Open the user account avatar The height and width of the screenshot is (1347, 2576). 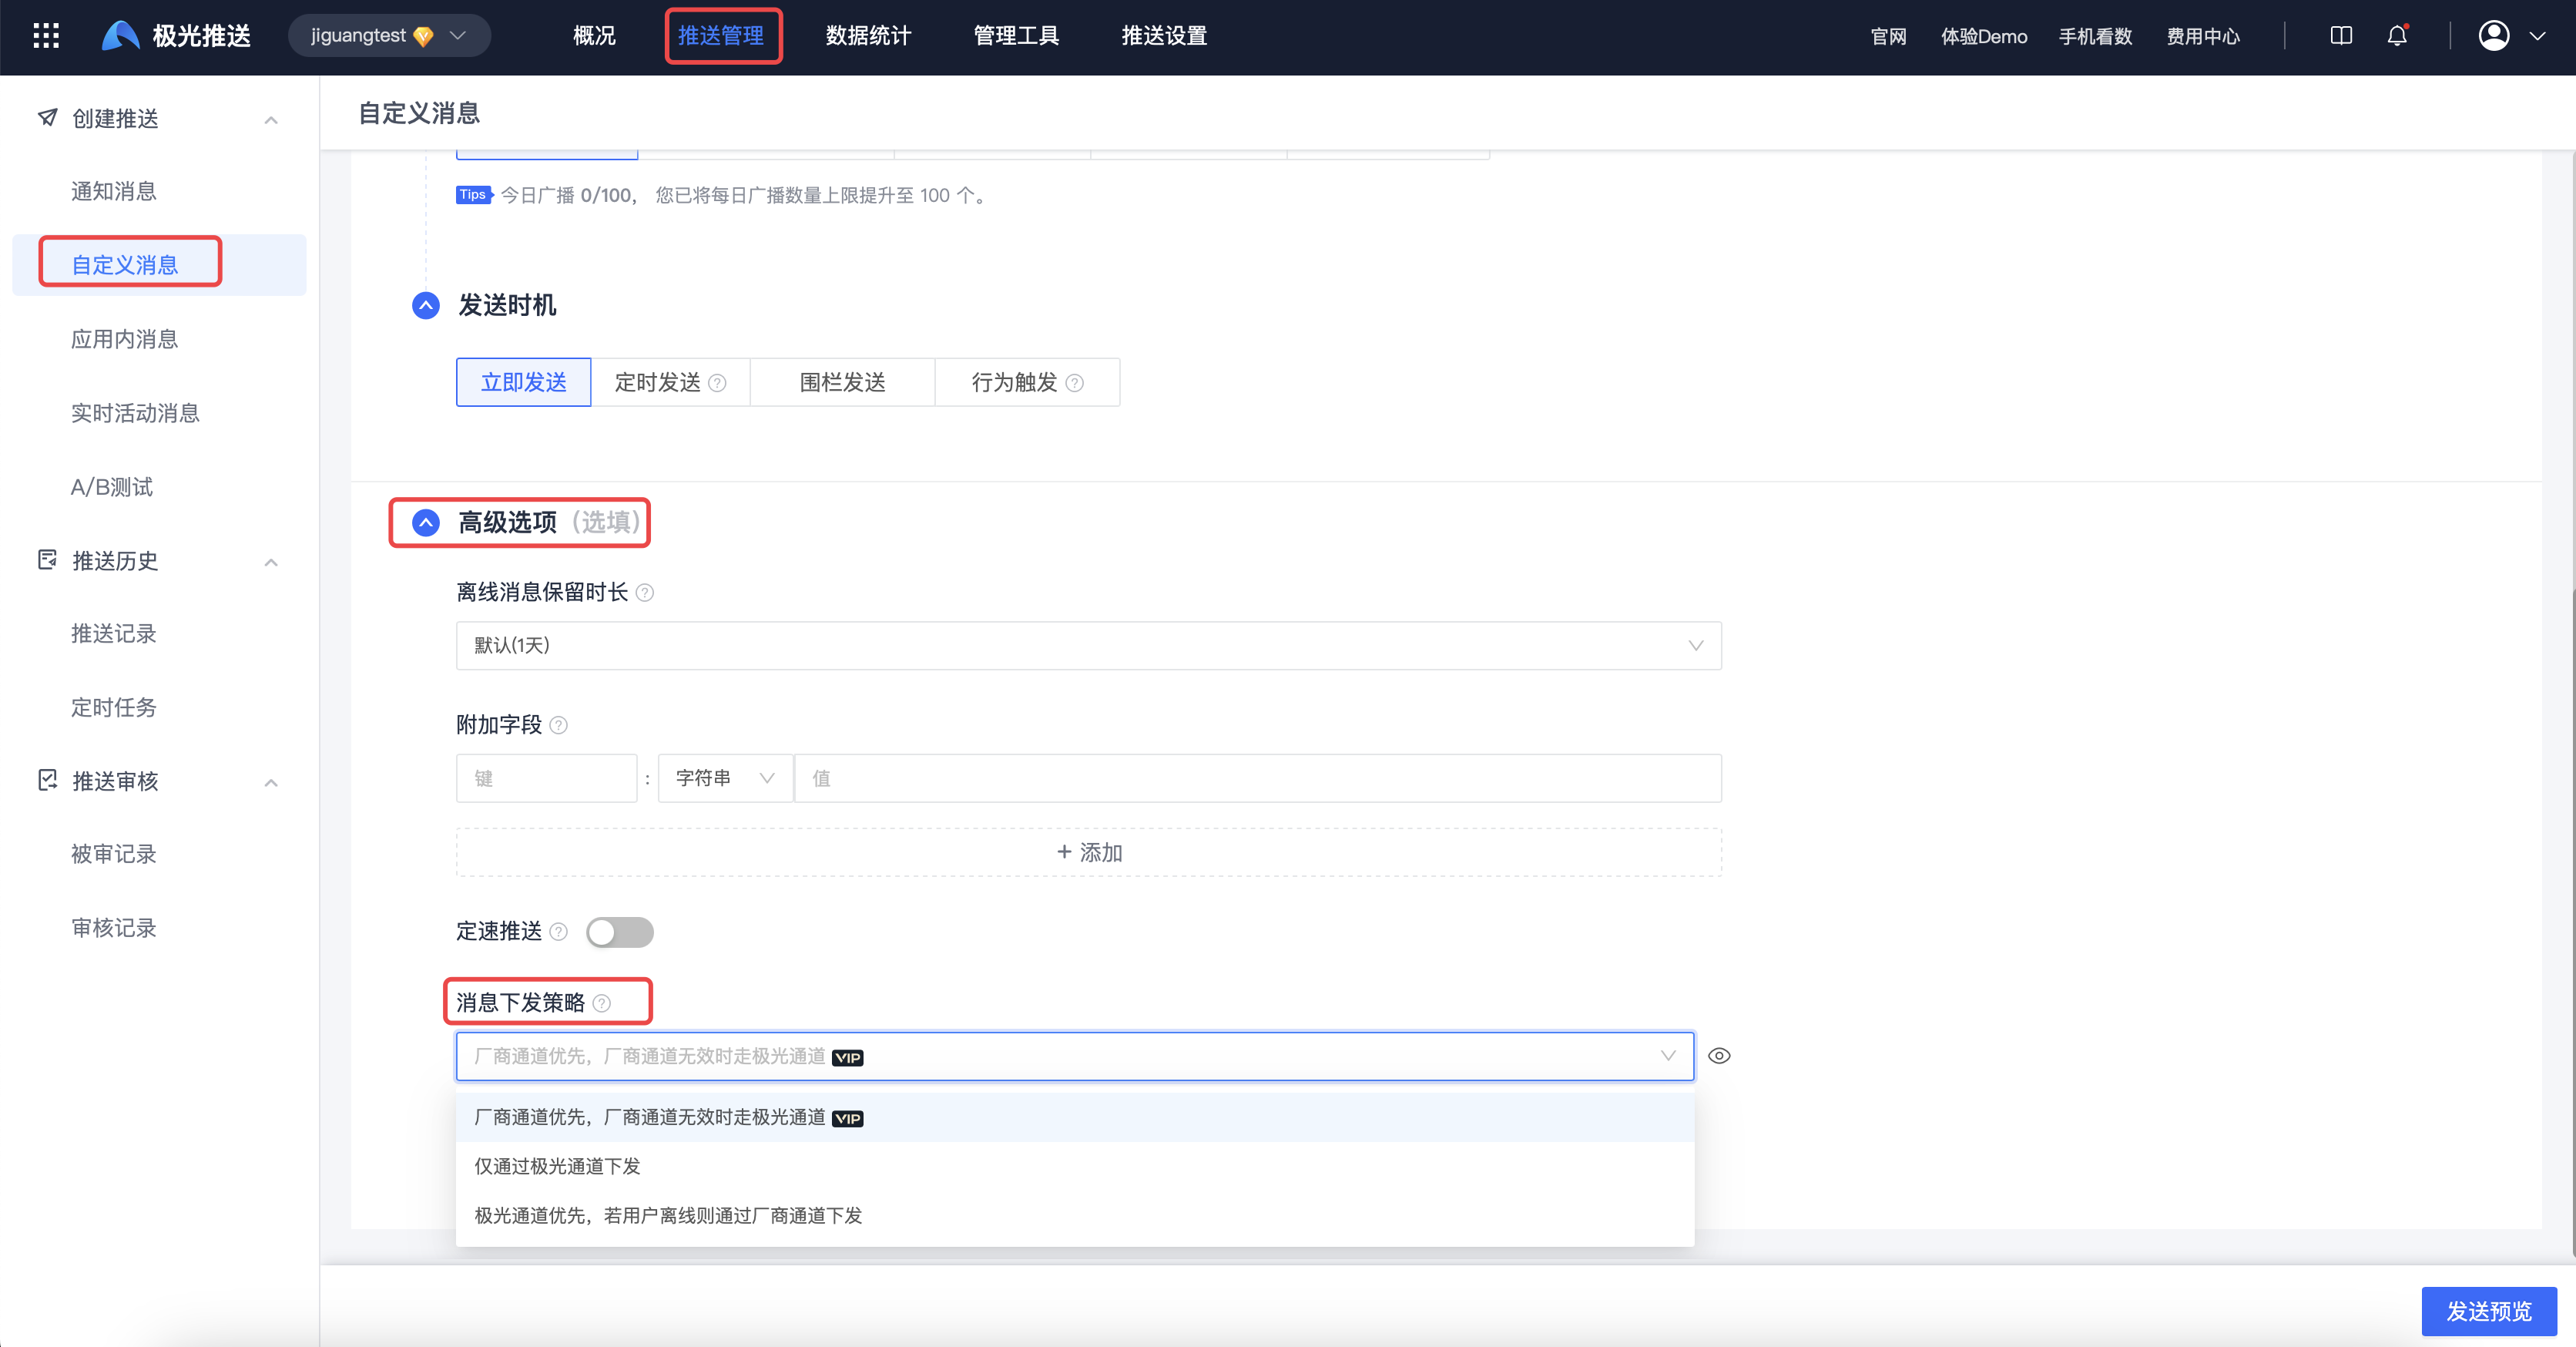click(x=2494, y=36)
